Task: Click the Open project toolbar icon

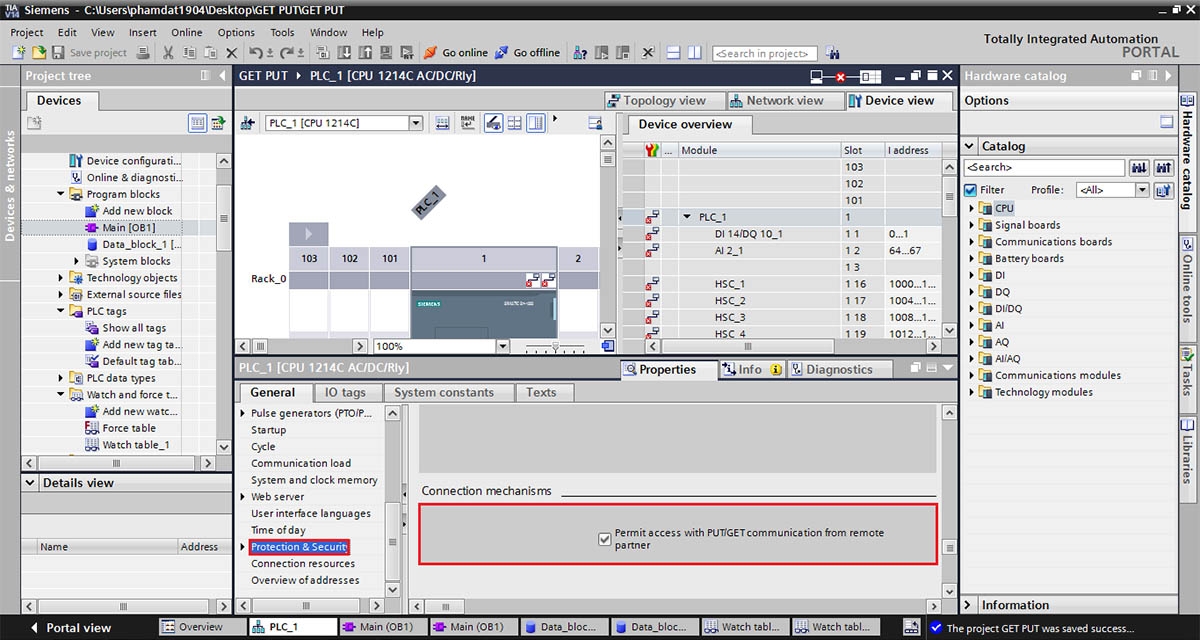Action: point(39,52)
